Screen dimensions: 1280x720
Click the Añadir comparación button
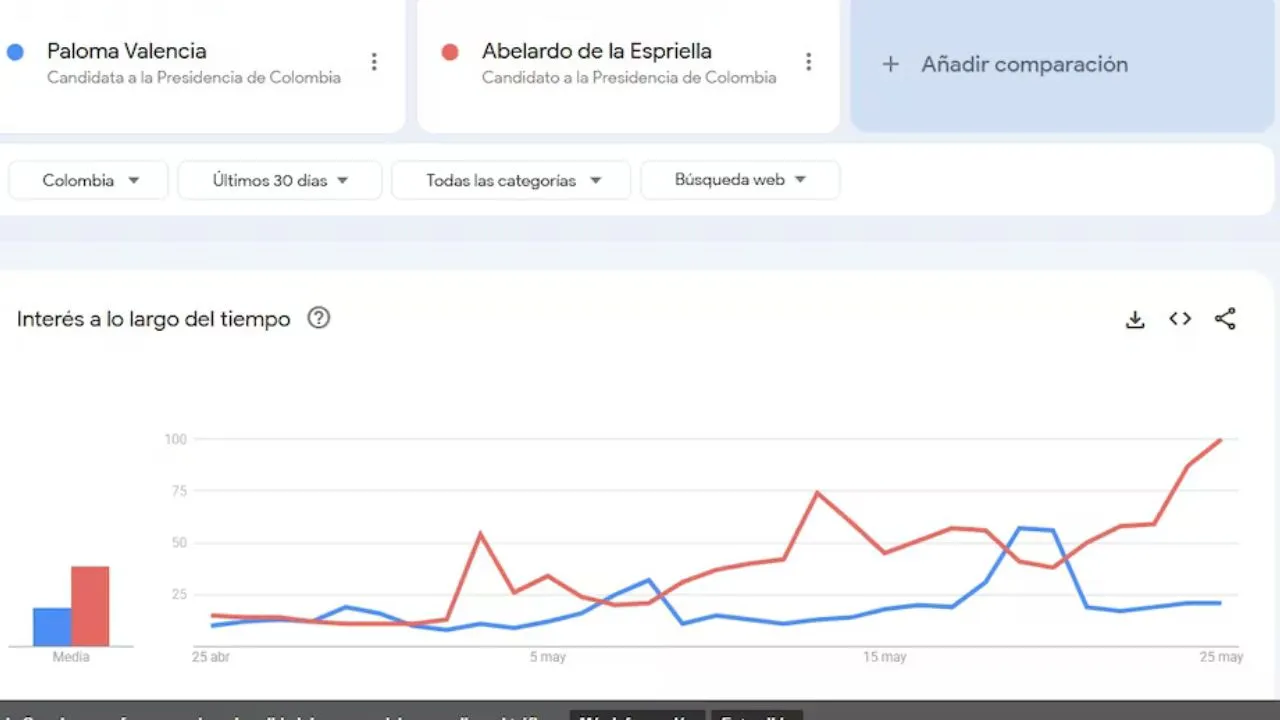pos(1062,66)
